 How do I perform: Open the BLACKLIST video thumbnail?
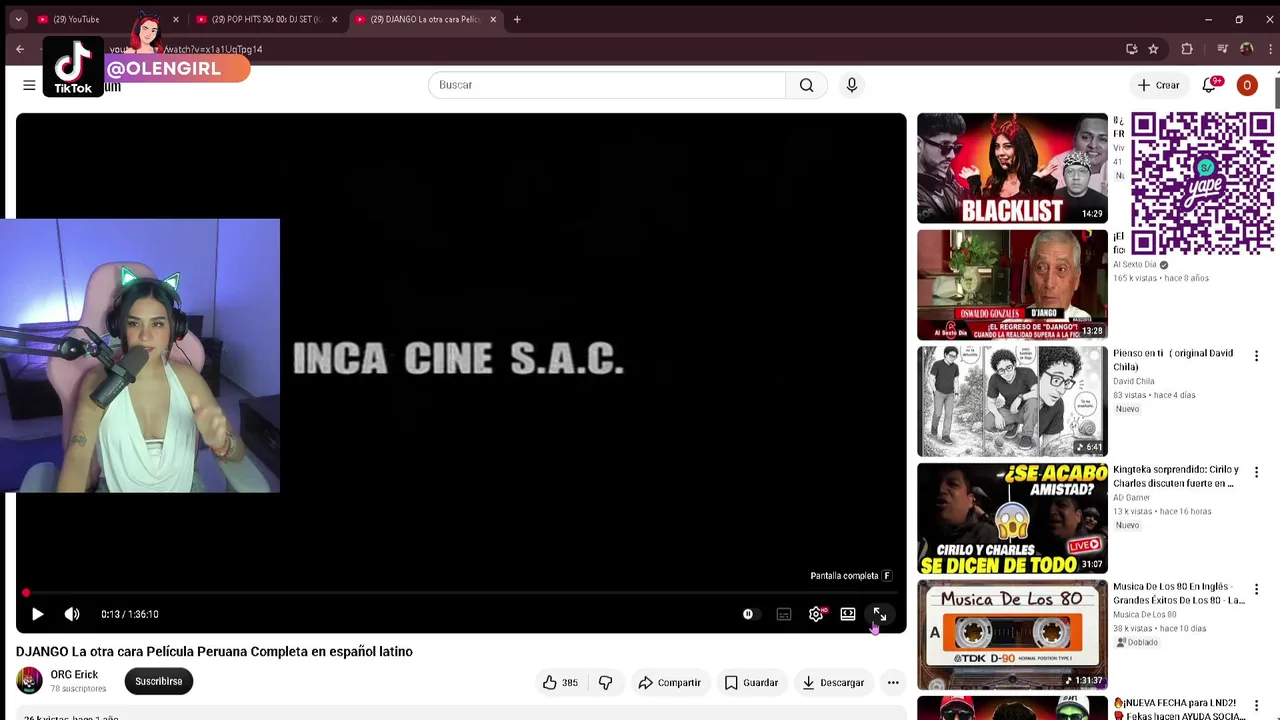pyautogui.click(x=1012, y=168)
